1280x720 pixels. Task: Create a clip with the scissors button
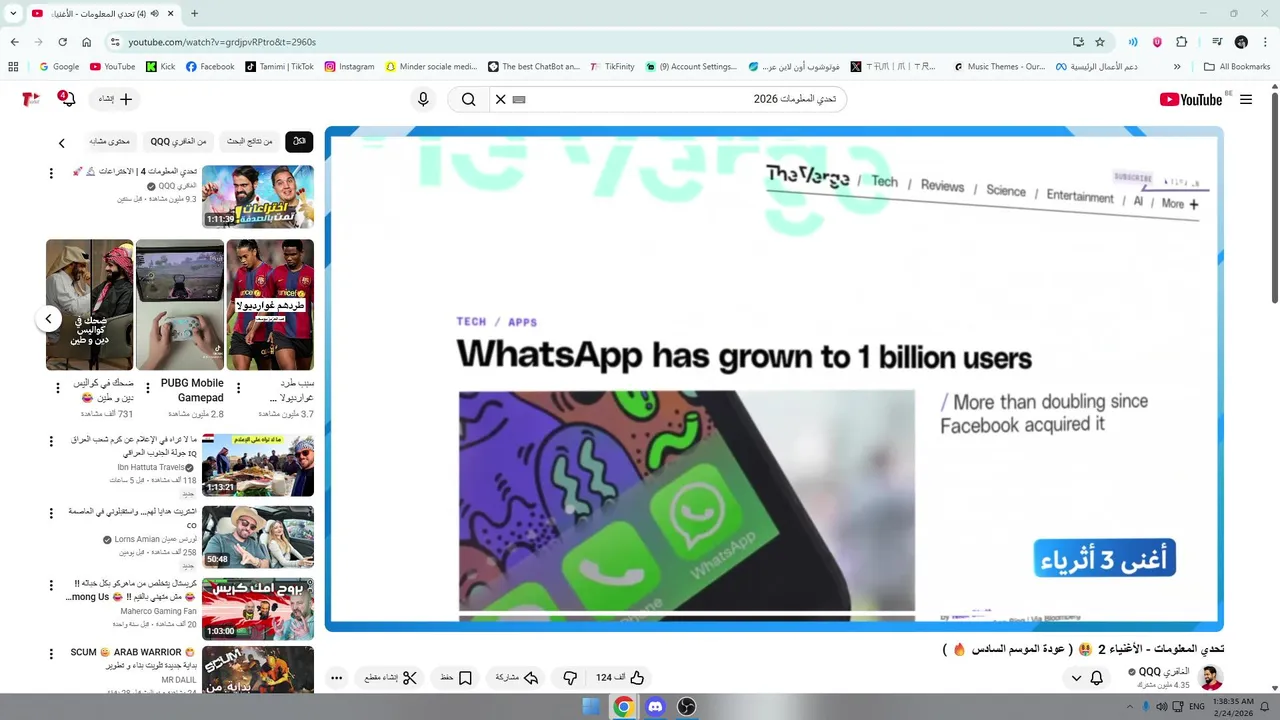(x=390, y=678)
